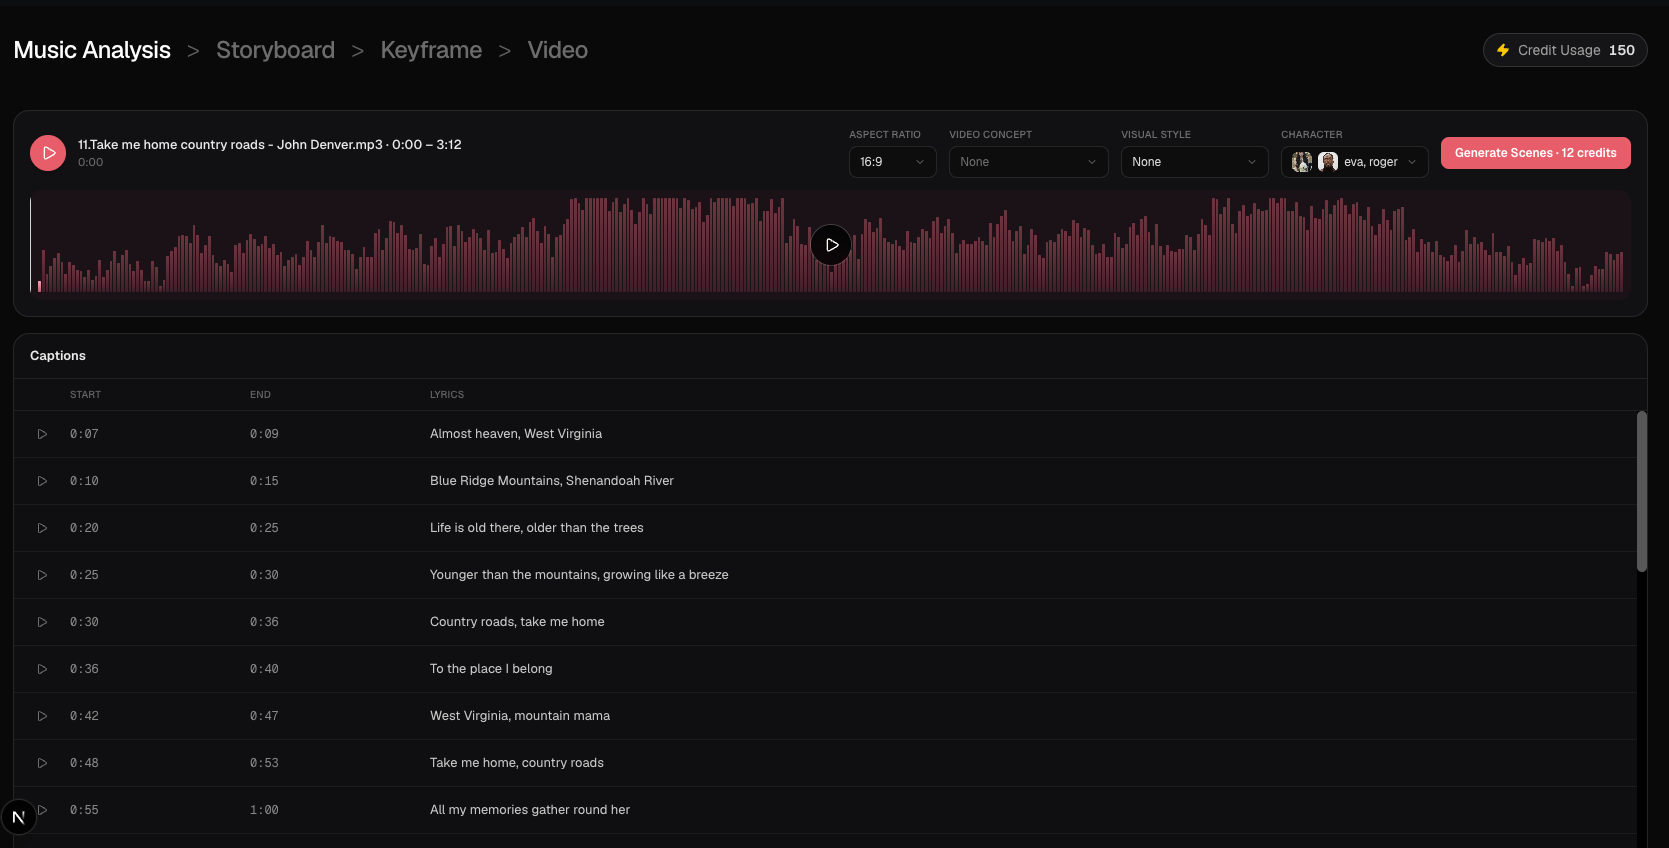This screenshot has height=848, width=1669.
Task: Play caption 'To the place I belong' row
Action: 42,669
